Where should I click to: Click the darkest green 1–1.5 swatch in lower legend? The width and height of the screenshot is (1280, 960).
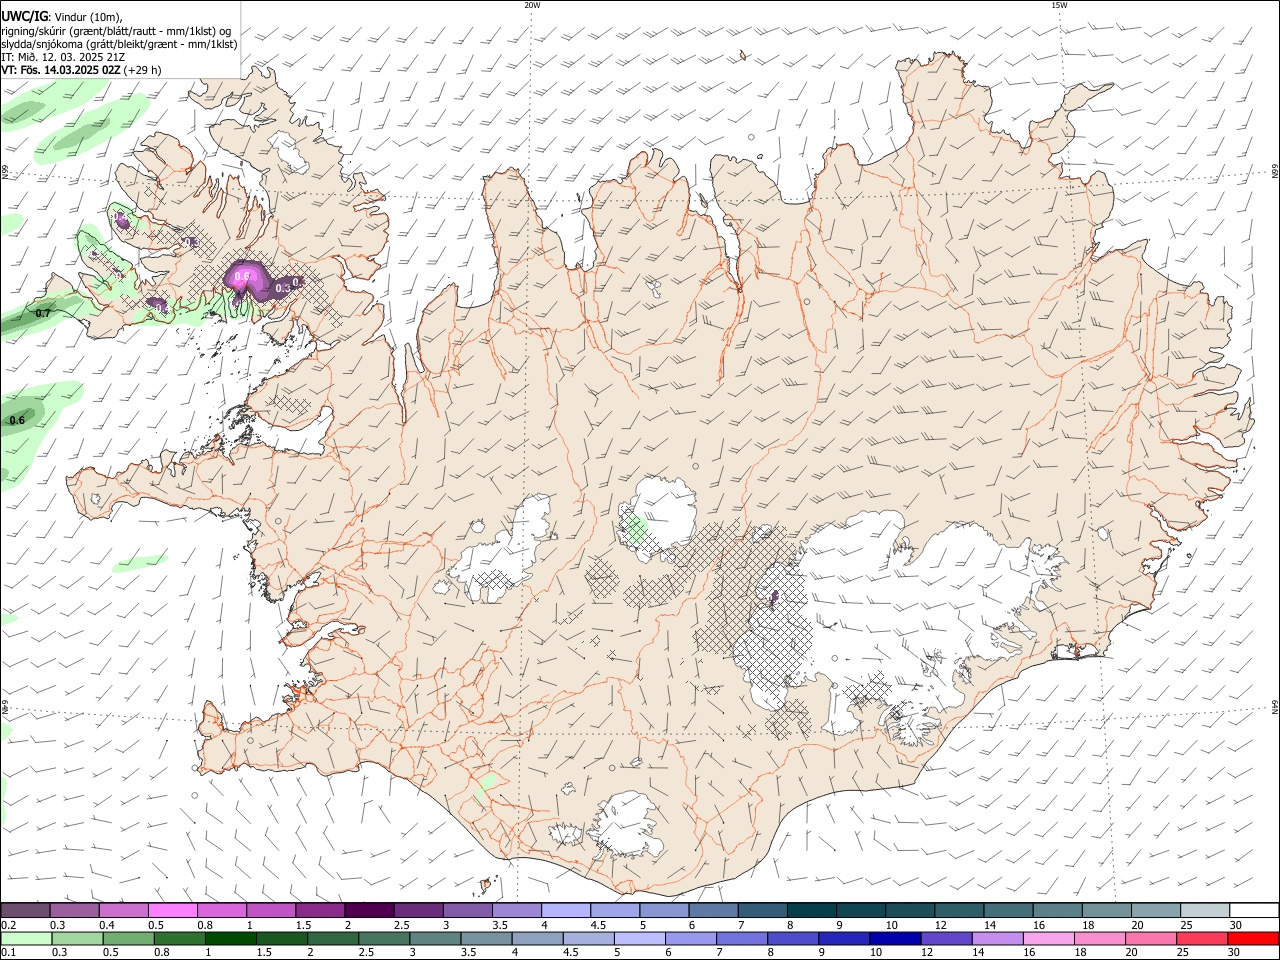pos(229,938)
